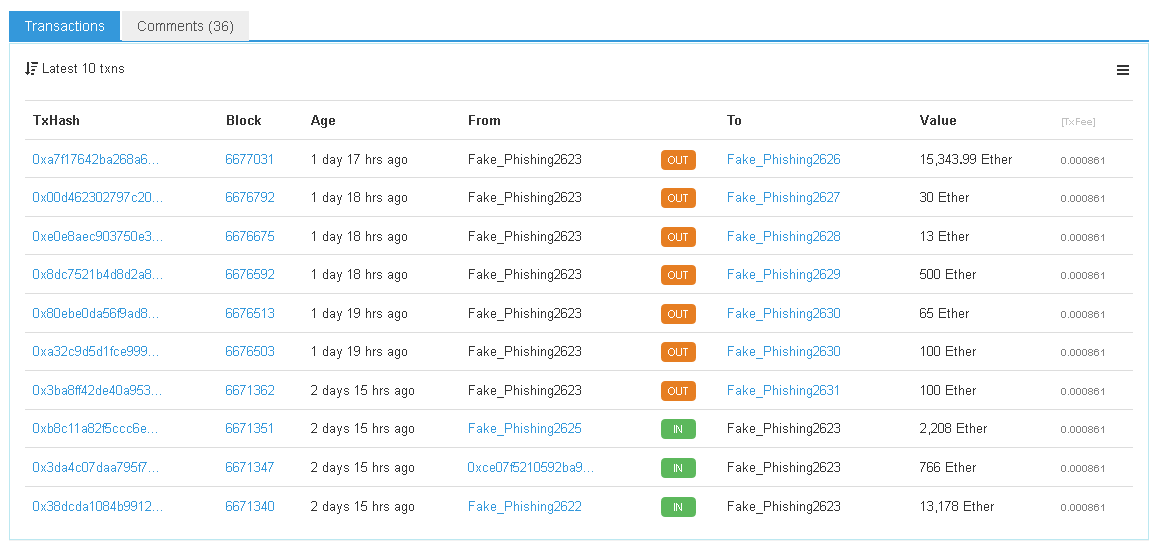1166x552 pixels.
Task: View block 6677031
Action: 250,159
